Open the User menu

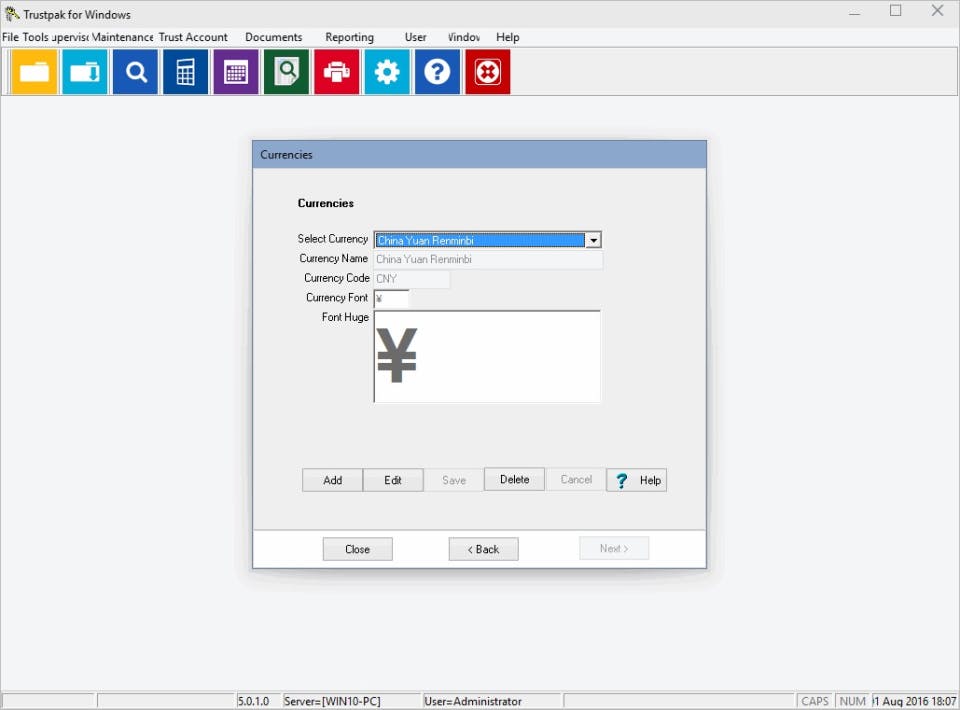(x=416, y=37)
